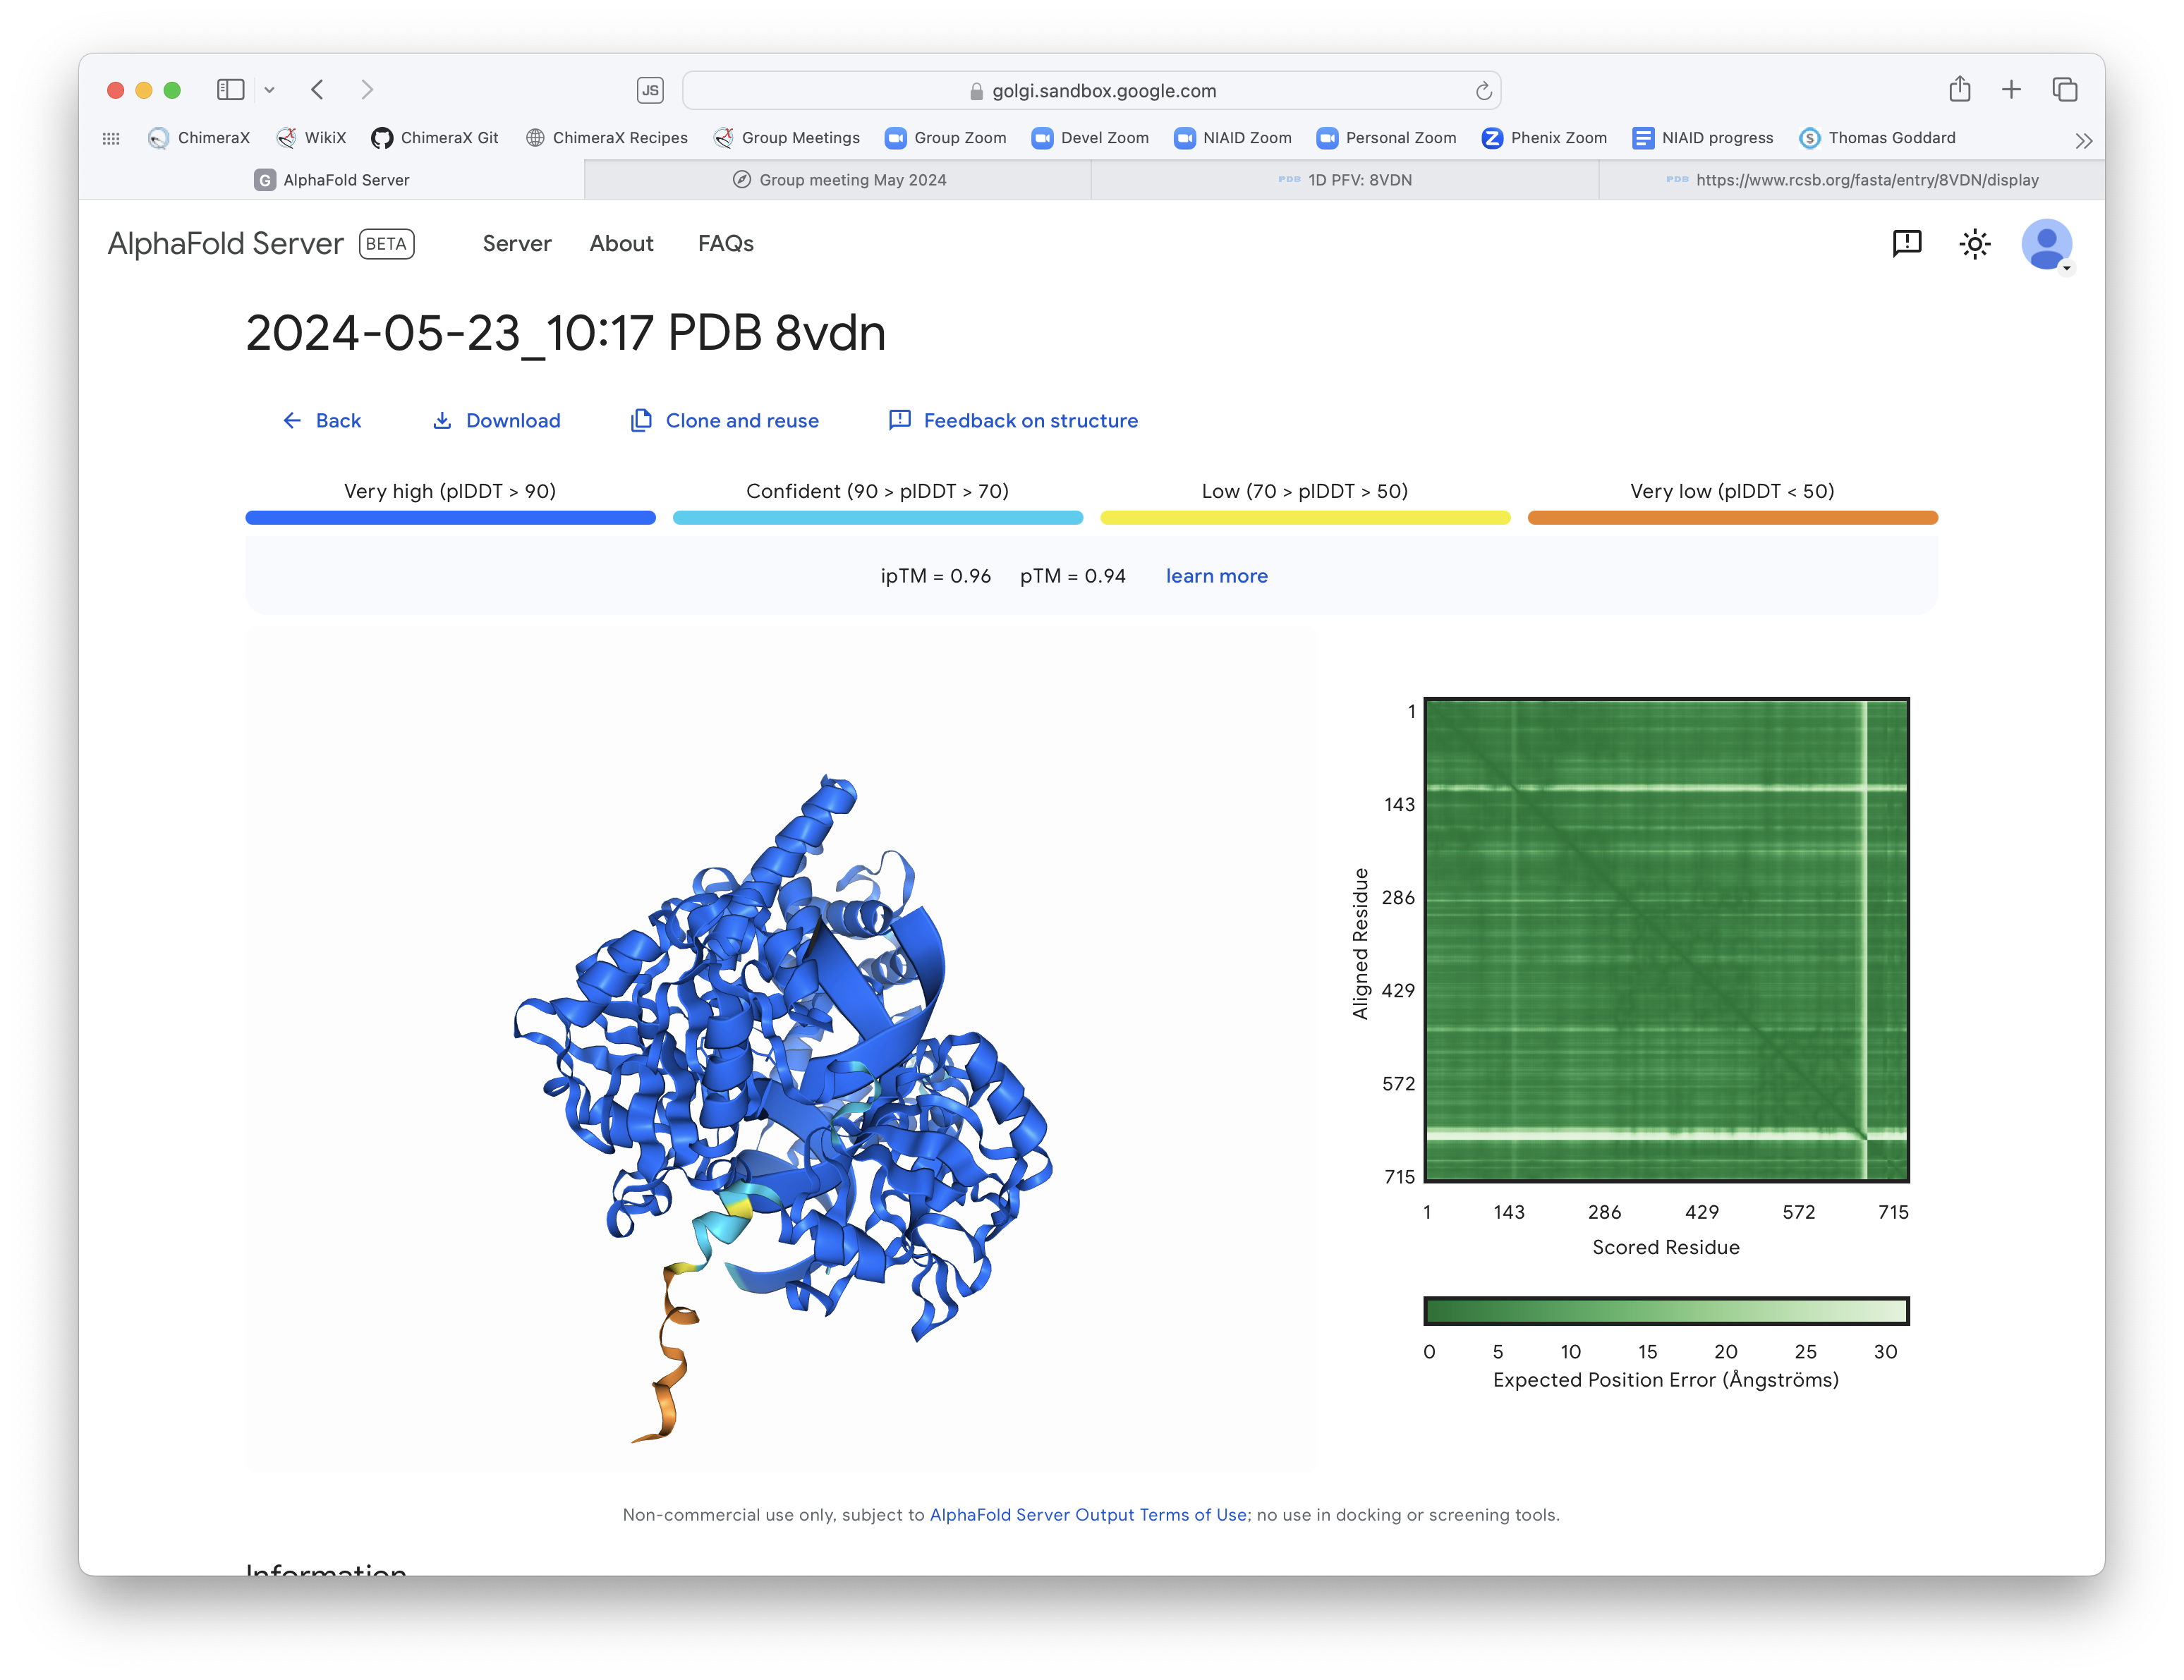Click the Safari sidebar toggle icon
This screenshot has width=2184, height=1680.
(230, 90)
